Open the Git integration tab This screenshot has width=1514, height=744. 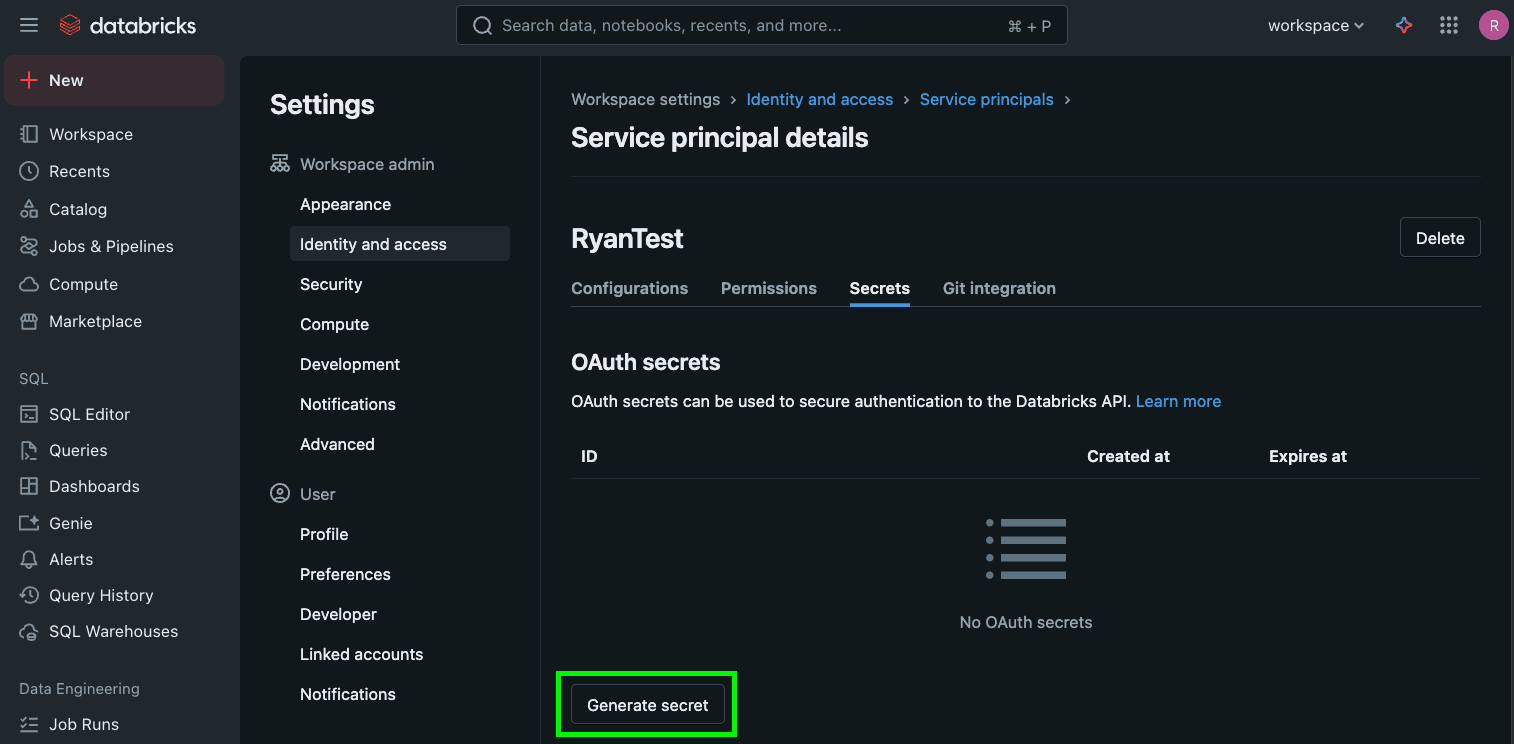(998, 288)
